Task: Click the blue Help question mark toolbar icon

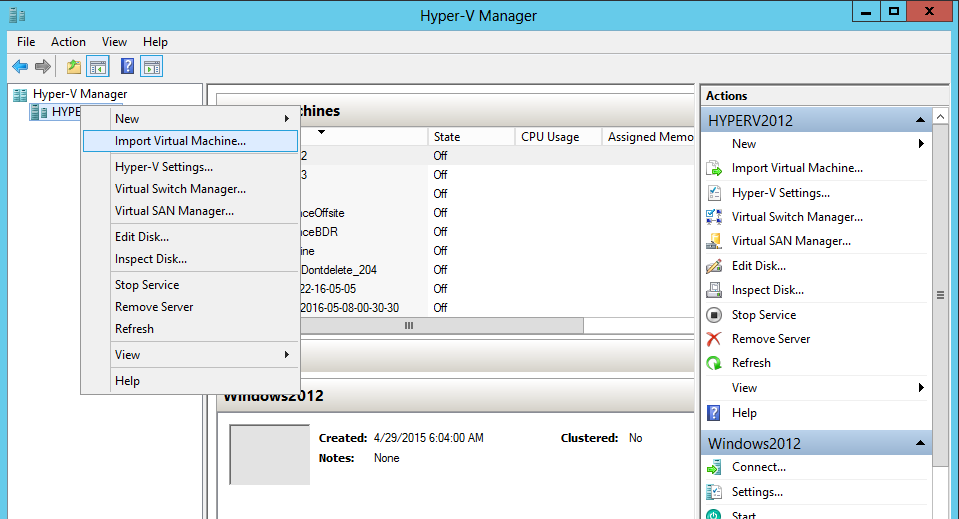Action: click(x=127, y=66)
